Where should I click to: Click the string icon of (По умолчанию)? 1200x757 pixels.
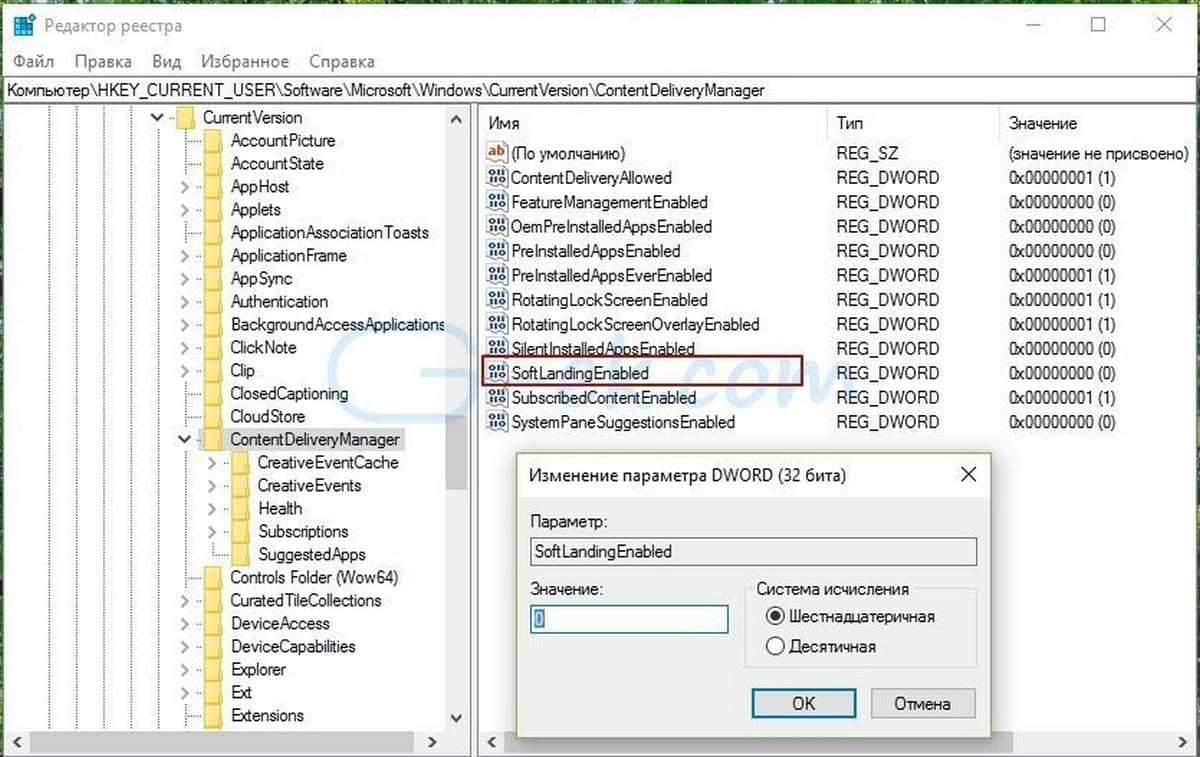tap(497, 153)
